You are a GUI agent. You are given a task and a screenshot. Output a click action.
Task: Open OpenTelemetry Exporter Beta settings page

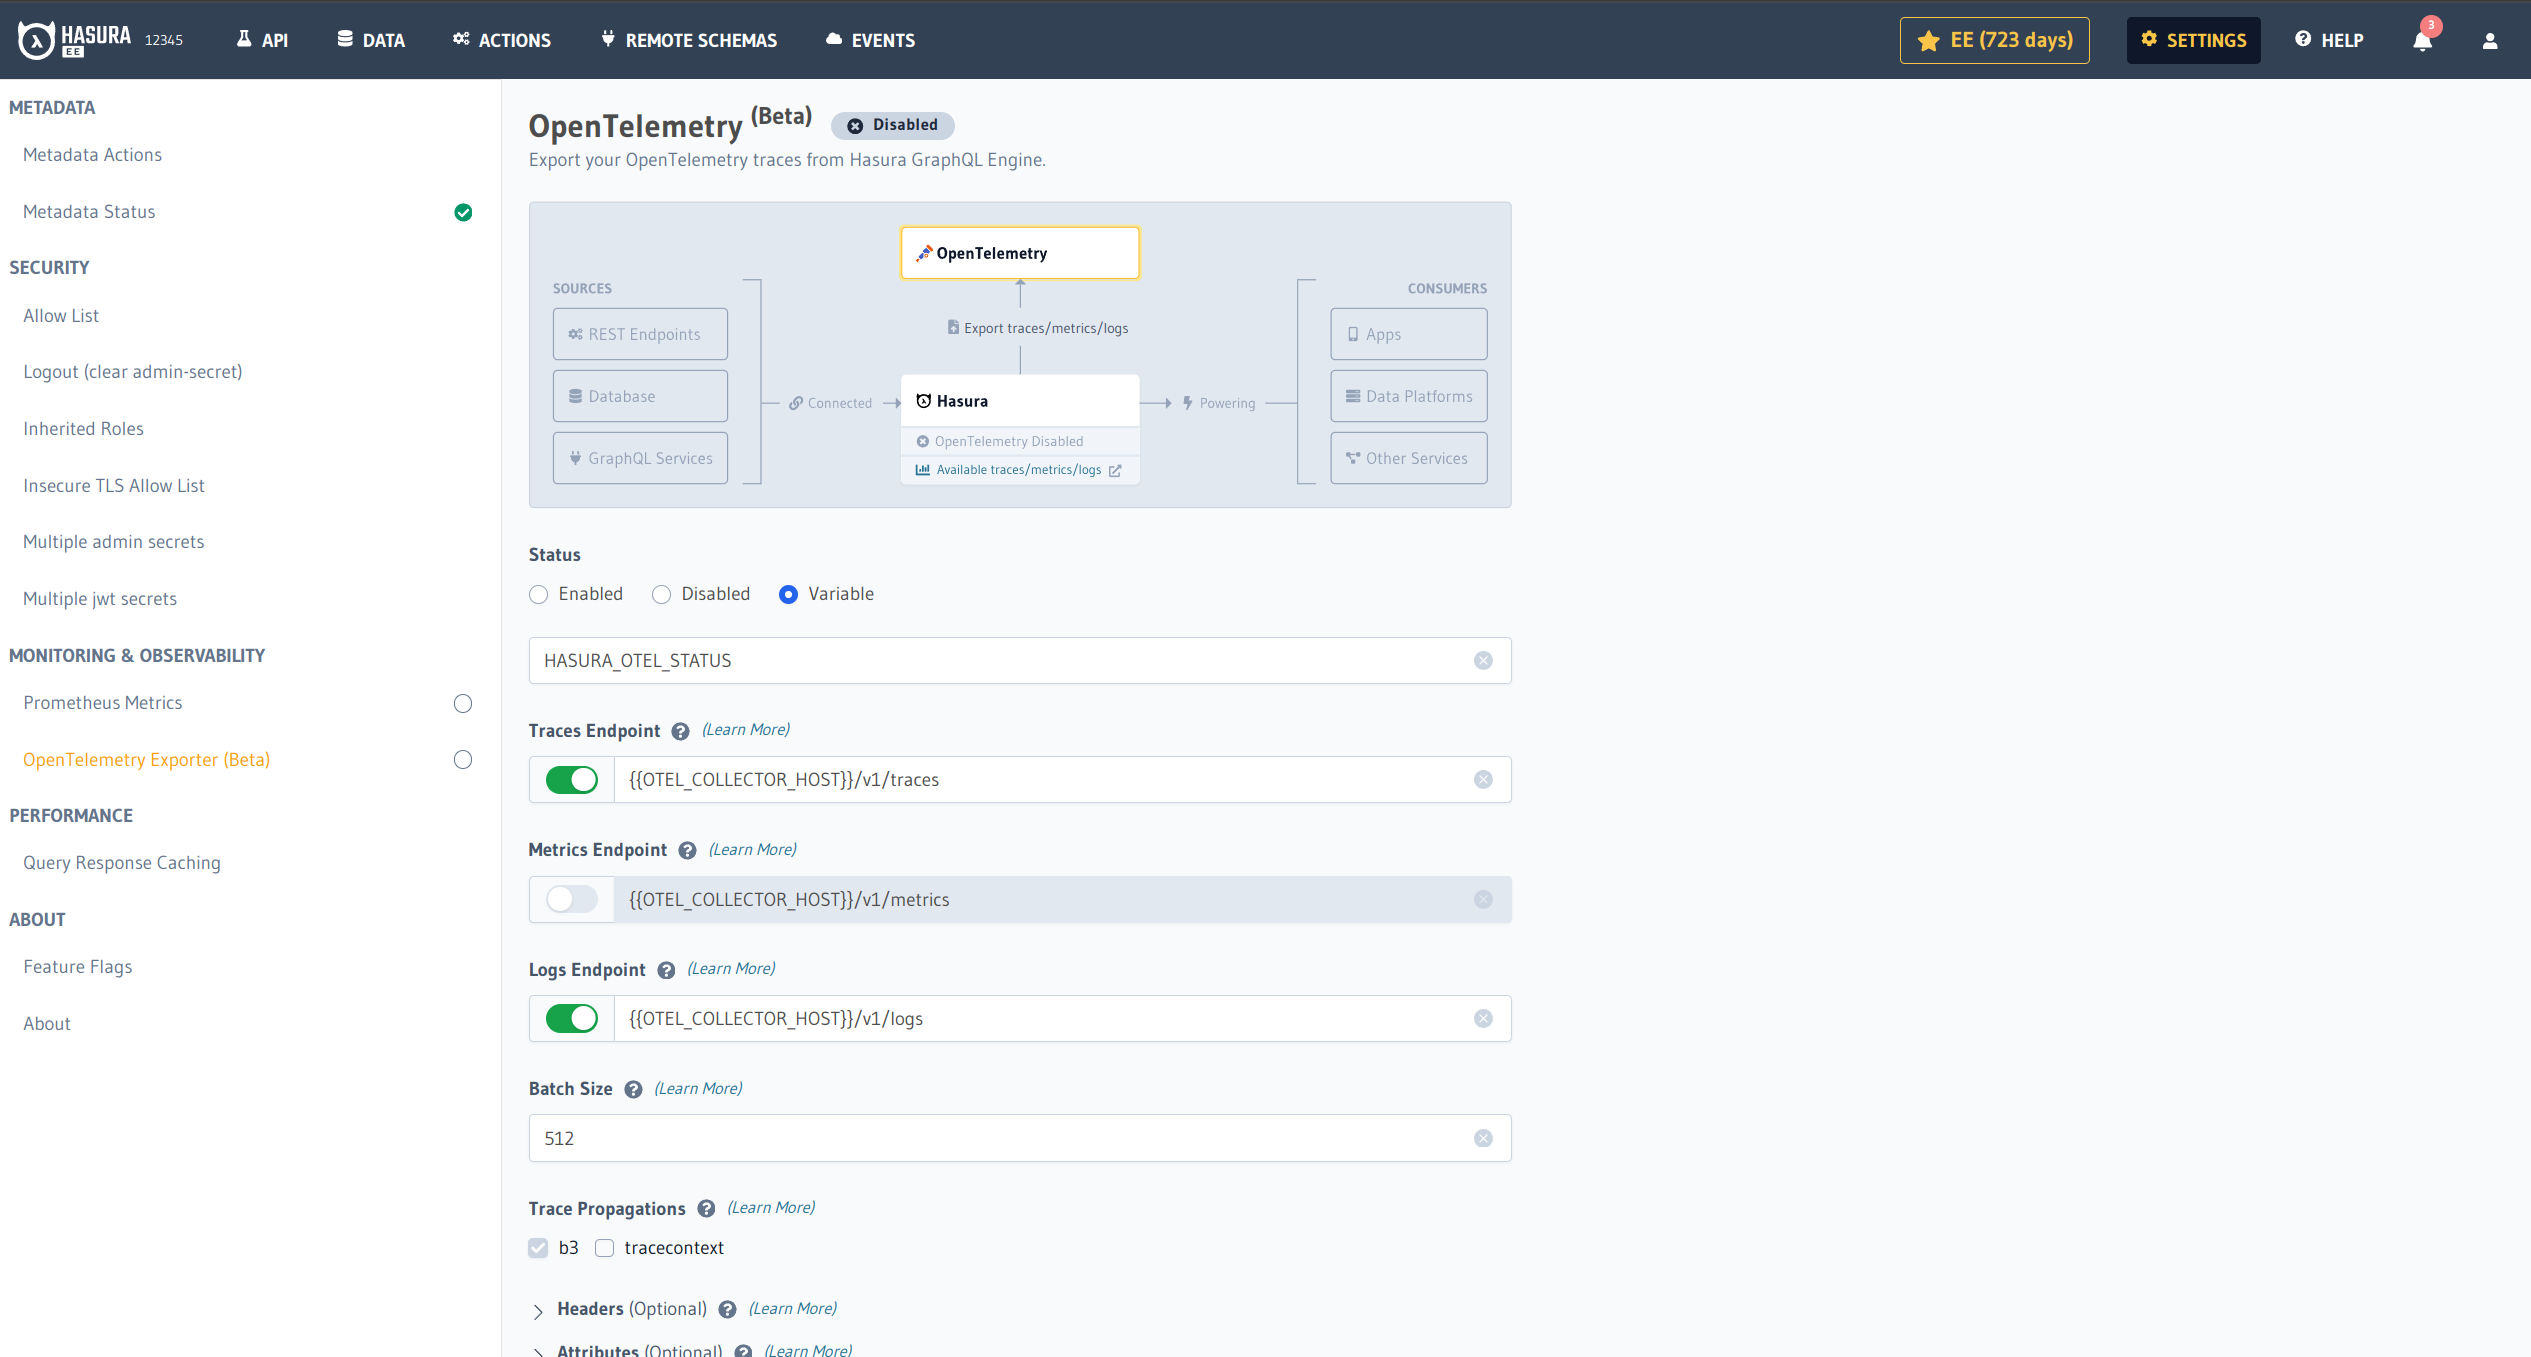click(x=146, y=760)
